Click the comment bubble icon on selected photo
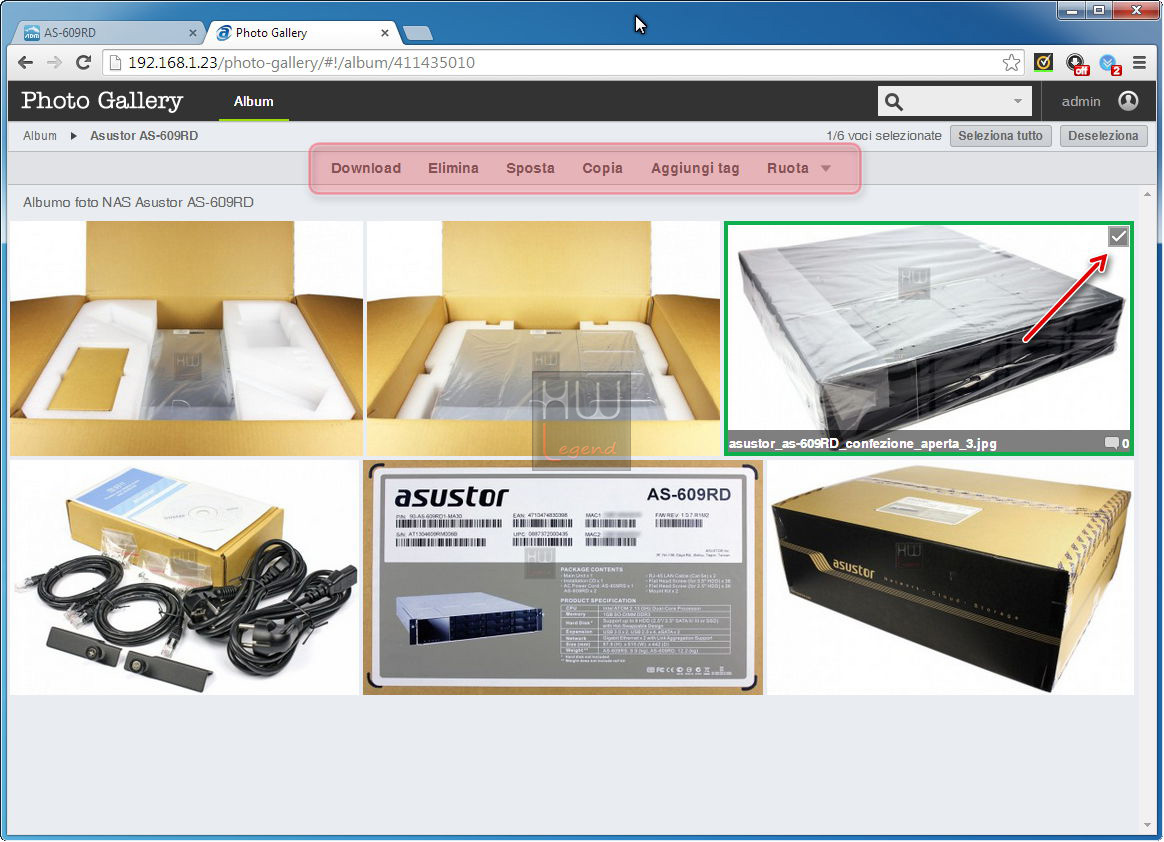Viewport: 1164px width, 842px height. [x=1111, y=443]
